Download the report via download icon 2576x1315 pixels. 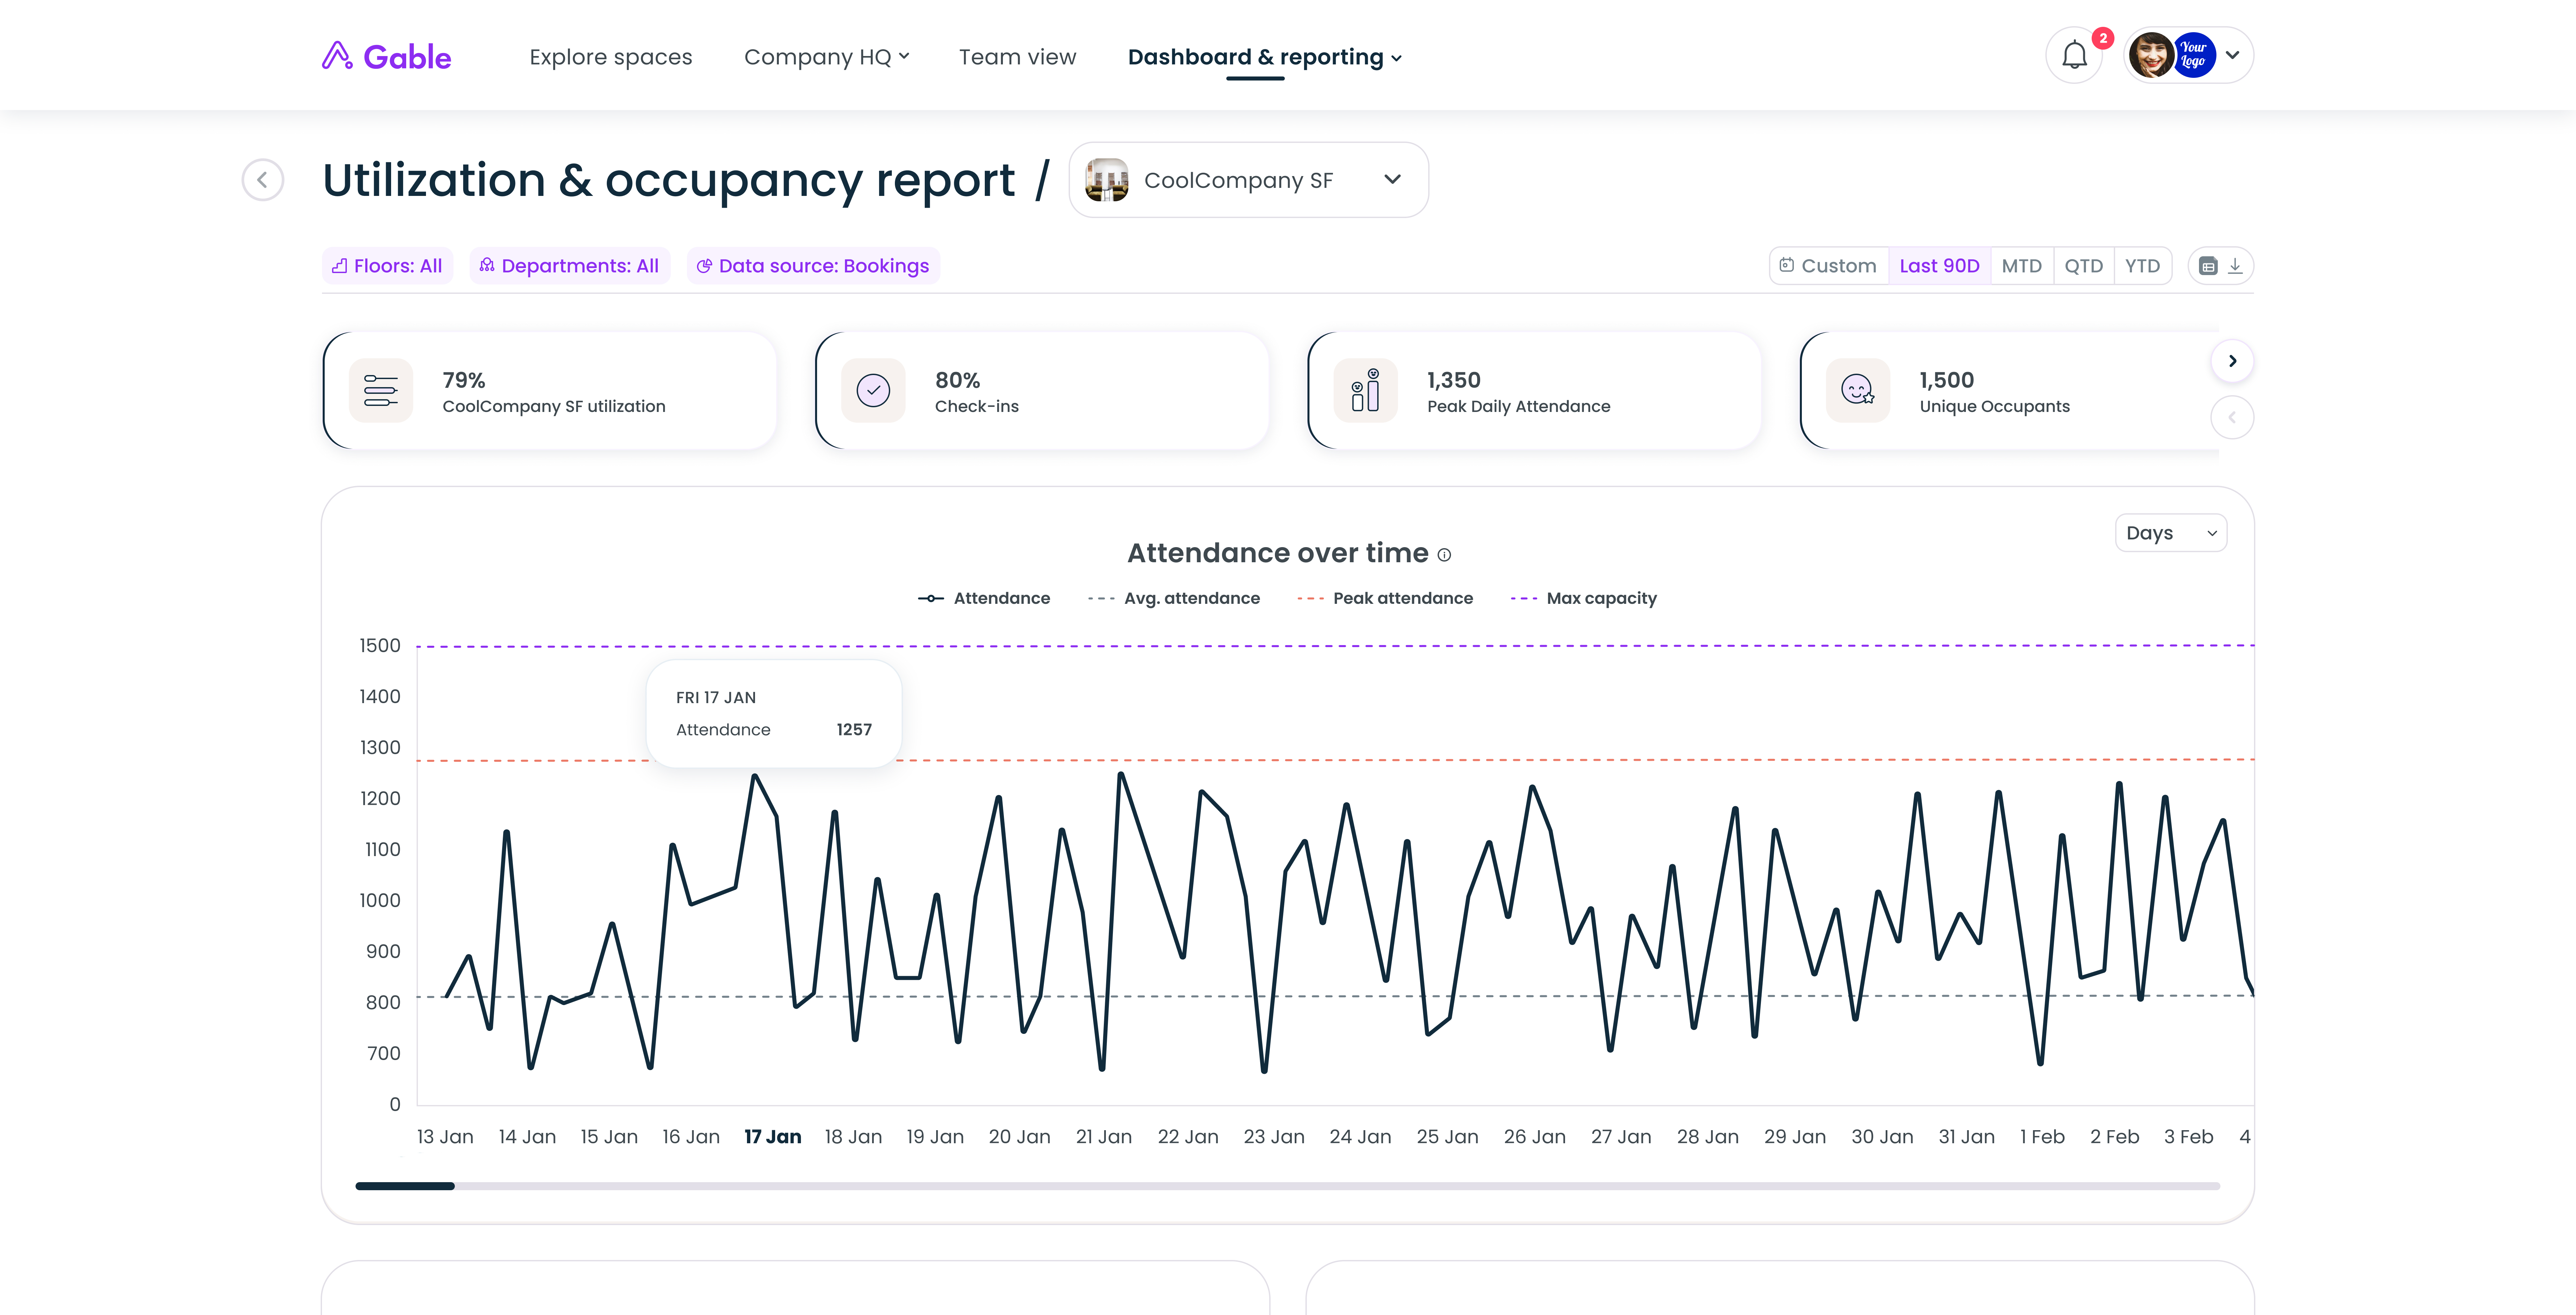[x=2235, y=266]
